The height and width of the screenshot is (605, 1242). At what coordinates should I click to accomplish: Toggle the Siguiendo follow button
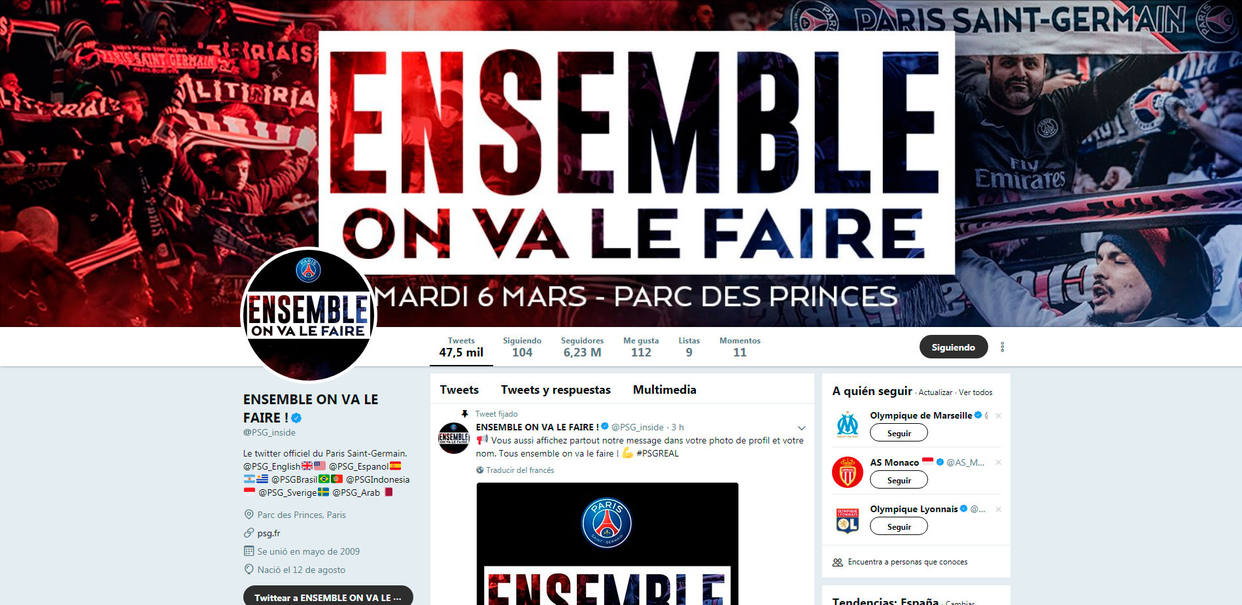[x=953, y=347]
